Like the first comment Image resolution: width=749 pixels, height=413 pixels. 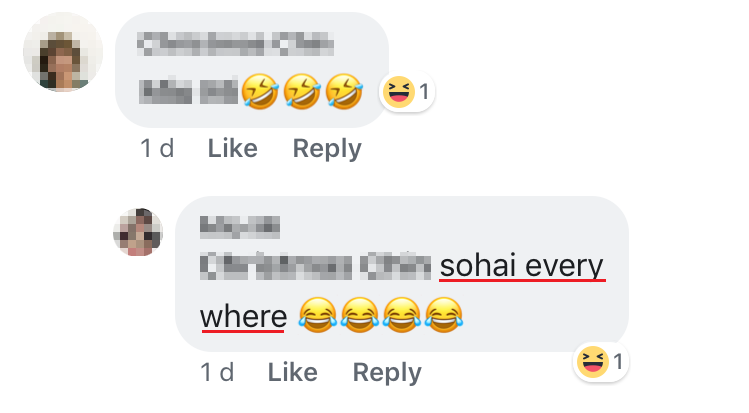(232, 149)
